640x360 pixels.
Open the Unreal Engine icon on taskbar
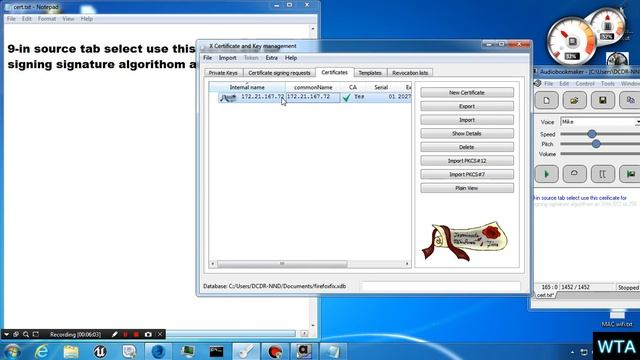click(100, 351)
